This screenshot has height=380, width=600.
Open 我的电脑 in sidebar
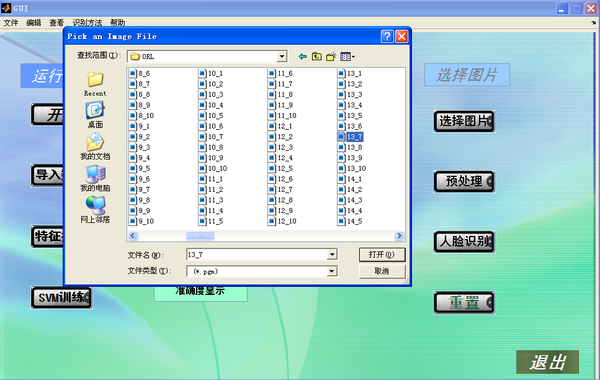[95, 178]
